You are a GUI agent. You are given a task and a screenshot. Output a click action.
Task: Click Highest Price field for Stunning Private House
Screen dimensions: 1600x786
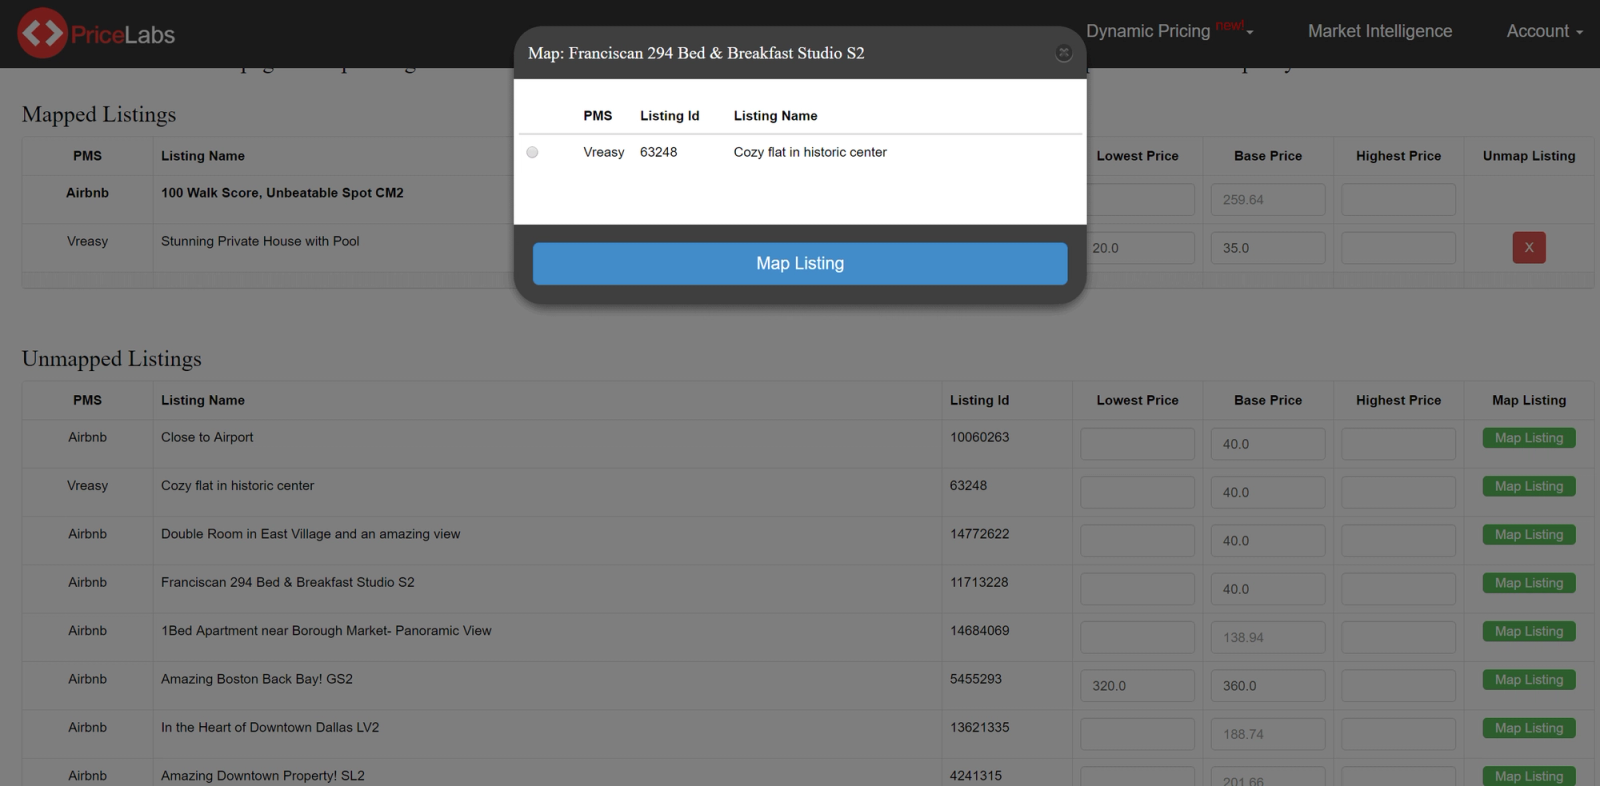[x=1398, y=248]
